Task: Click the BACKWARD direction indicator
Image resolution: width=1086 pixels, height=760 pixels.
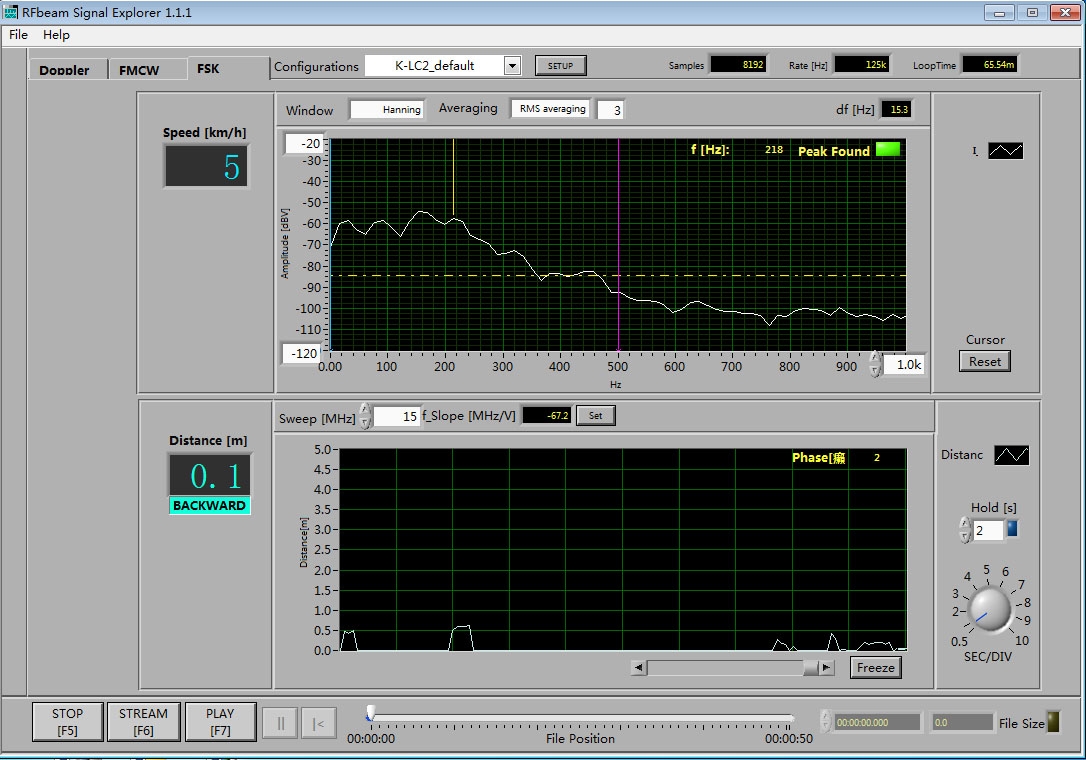Action: (x=209, y=506)
